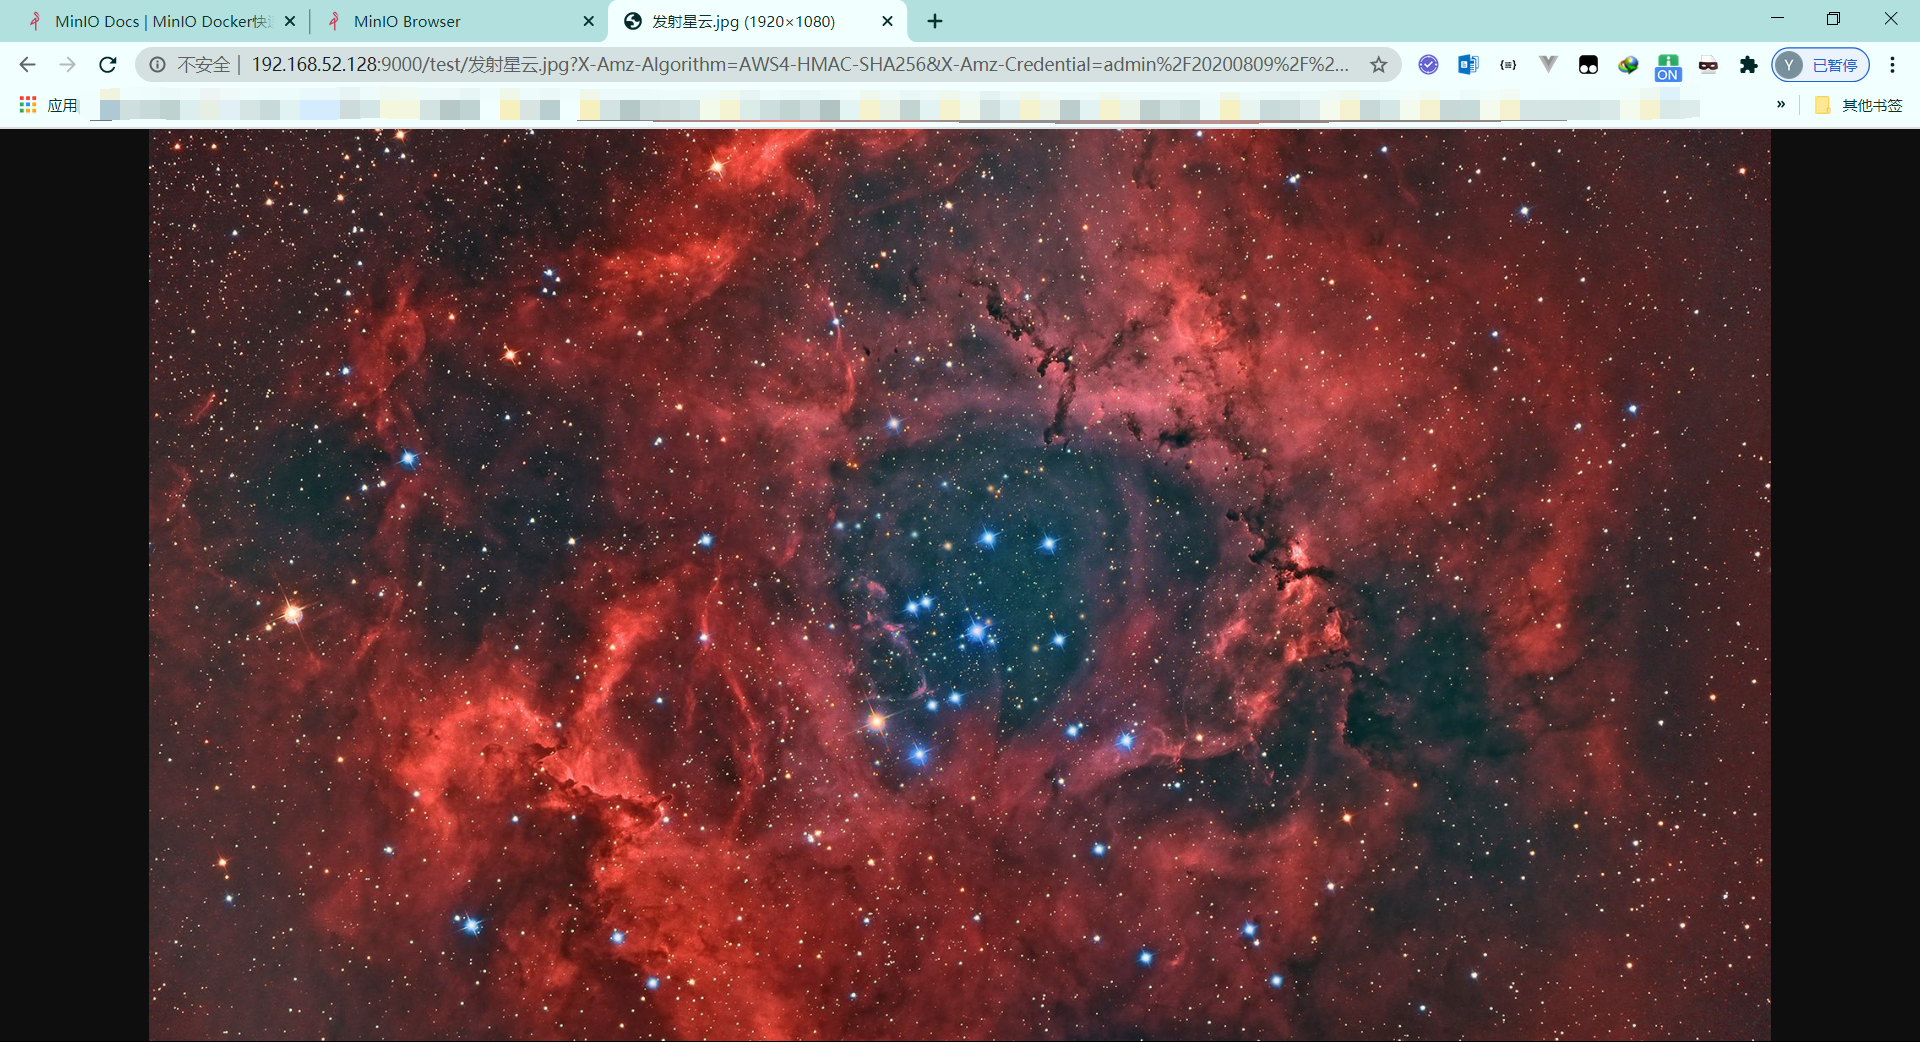Image resolution: width=1920 pixels, height=1042 pixels.
Task: Open the blue document extension icon
Action: [1468, 65]
